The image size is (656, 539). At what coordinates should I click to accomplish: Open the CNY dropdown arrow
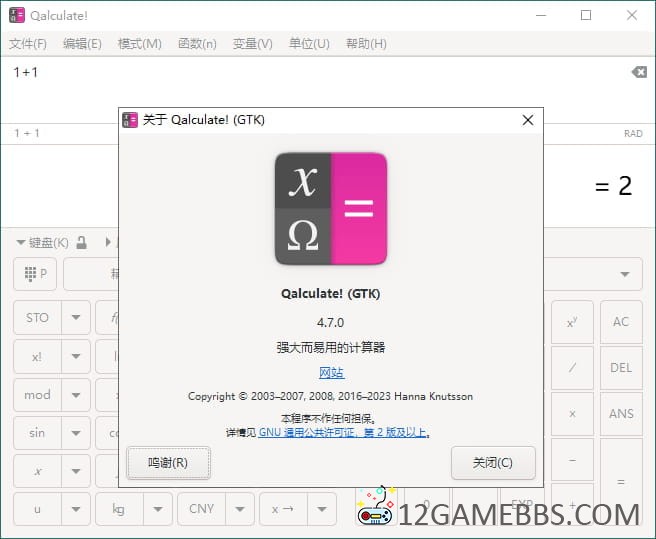click(x=240, y=509)
